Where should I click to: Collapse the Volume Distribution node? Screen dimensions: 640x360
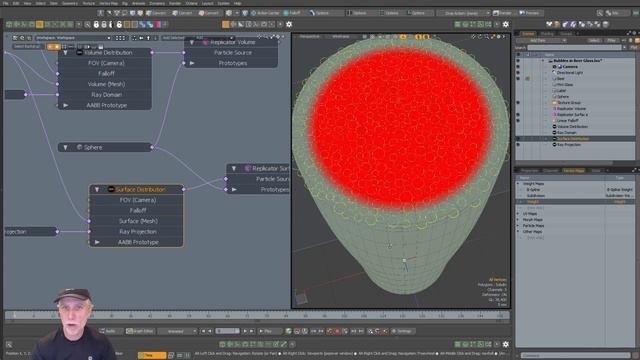coord(65,53)
